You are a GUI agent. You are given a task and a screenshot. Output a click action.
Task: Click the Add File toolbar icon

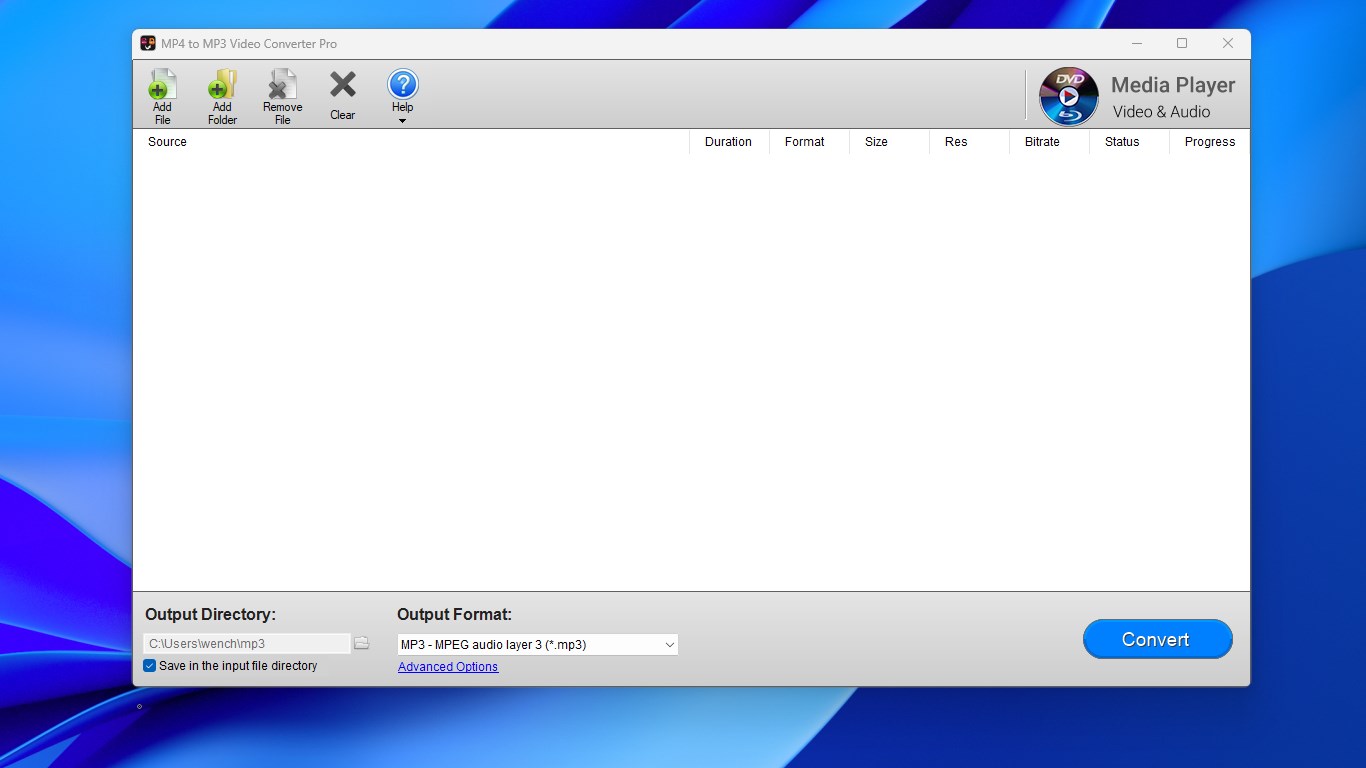pyautogui.click(x=162, y=96)
